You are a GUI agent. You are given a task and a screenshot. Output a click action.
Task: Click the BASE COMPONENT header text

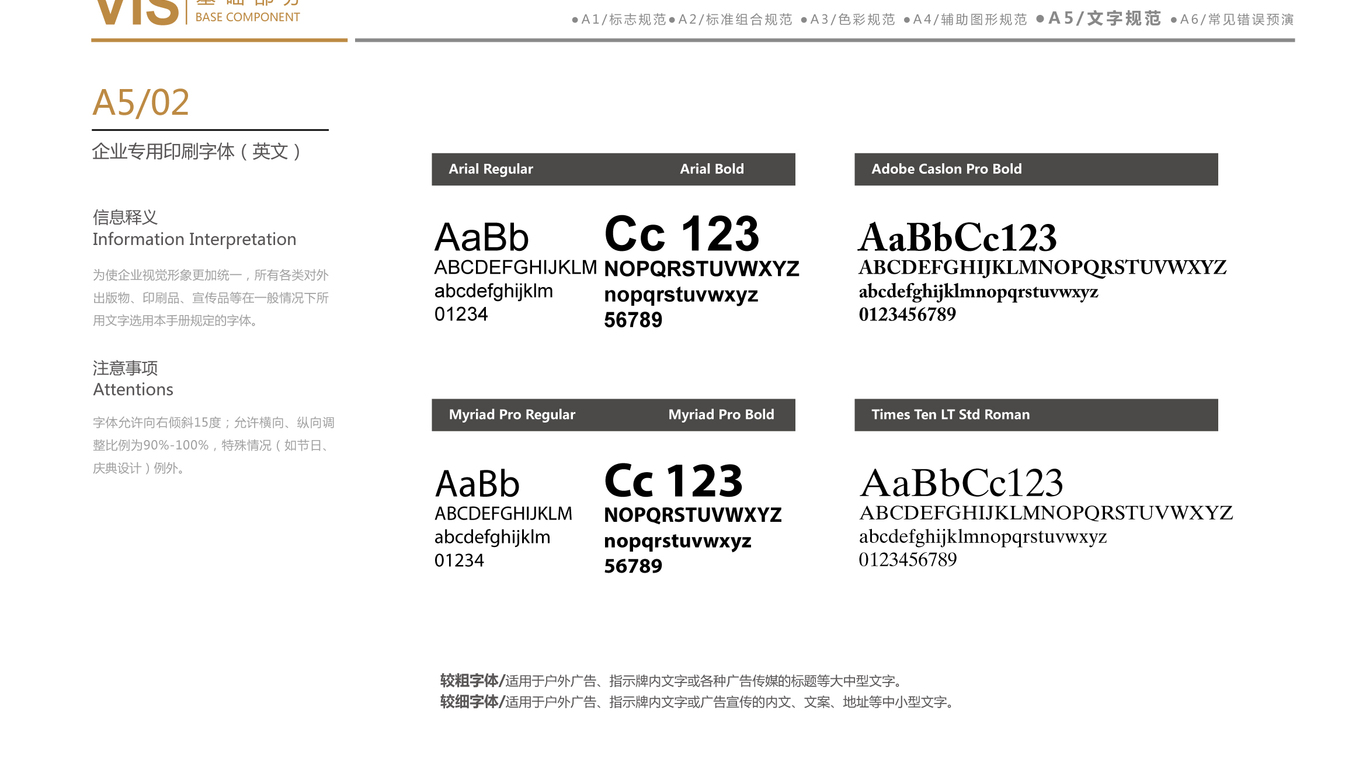(x=248, y=17)
